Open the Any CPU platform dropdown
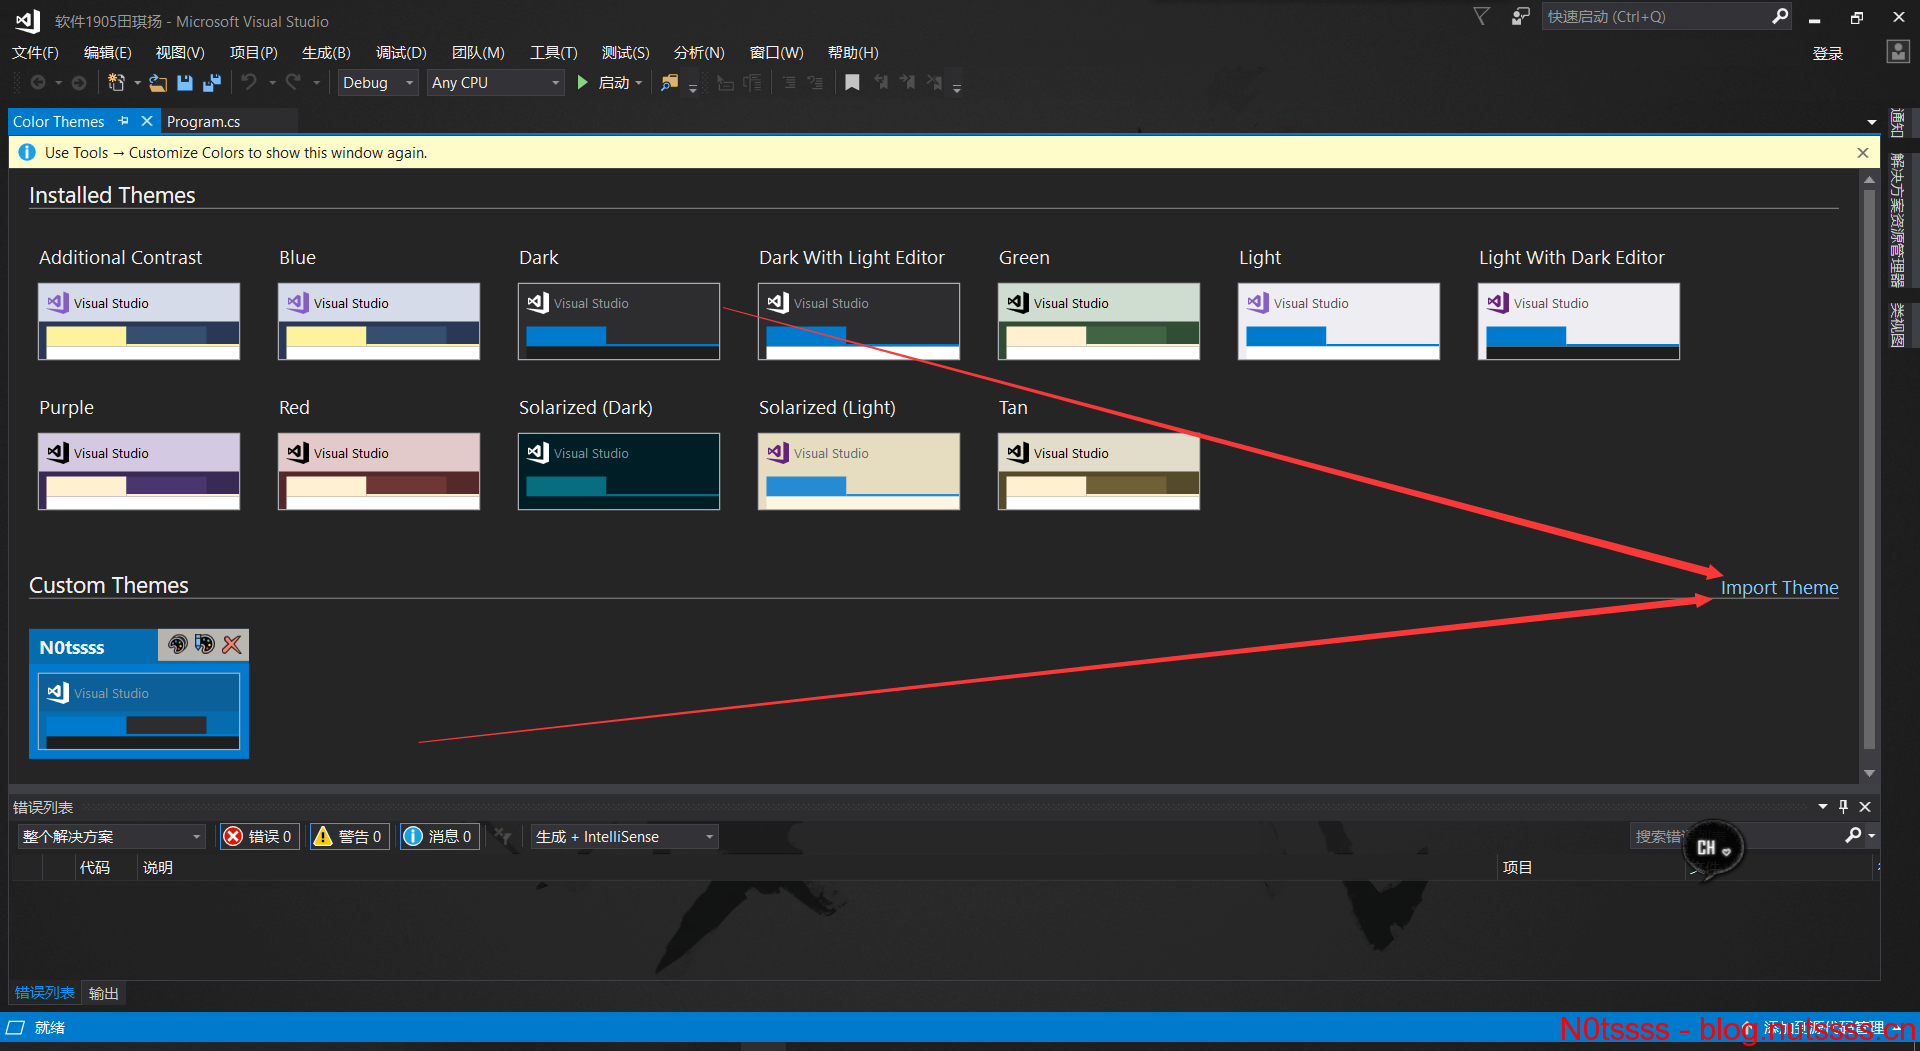1920x1051 pixels. pyautogui.click(x=496, y=83)
